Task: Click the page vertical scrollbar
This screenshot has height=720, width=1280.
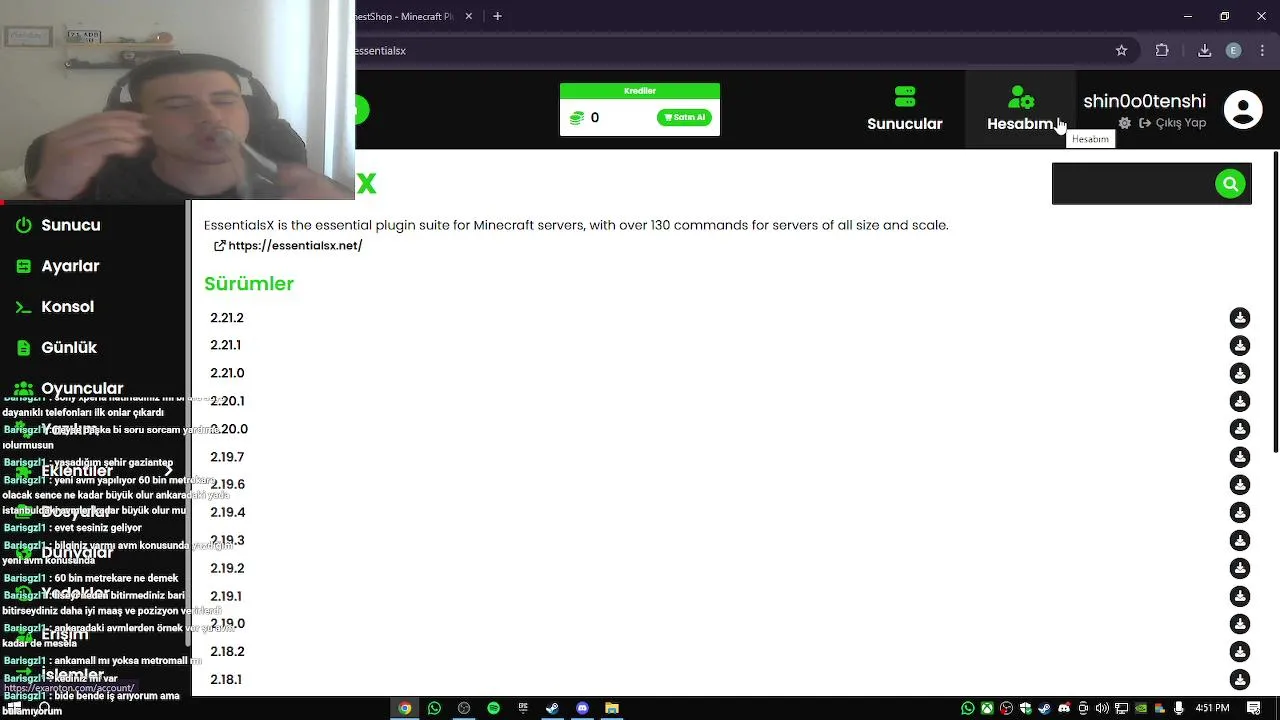Action: [x=1275, y=300]
